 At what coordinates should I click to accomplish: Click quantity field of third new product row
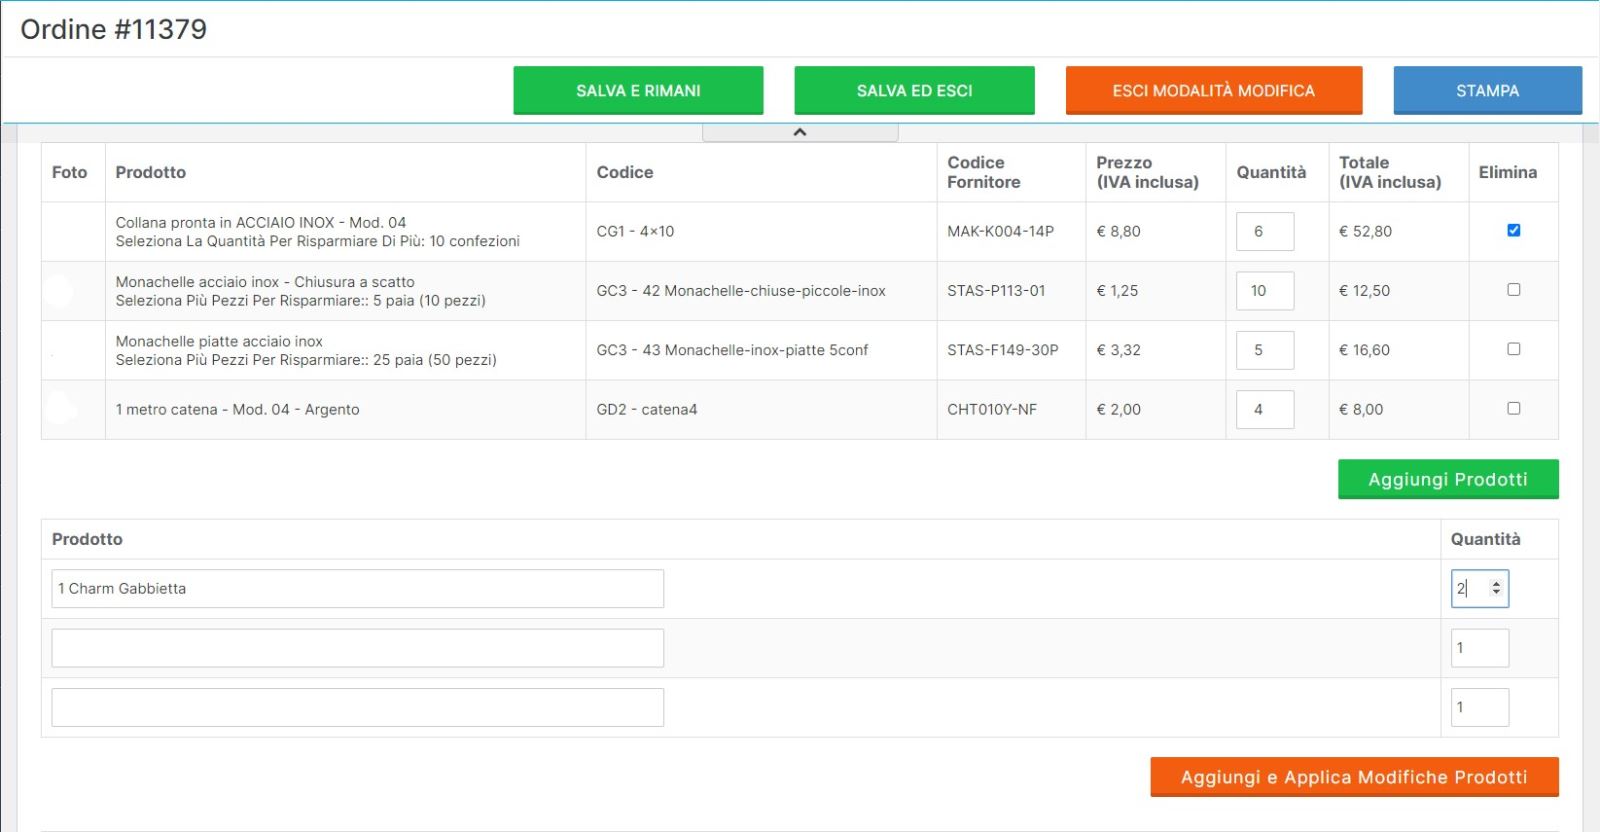(1480, 707)
